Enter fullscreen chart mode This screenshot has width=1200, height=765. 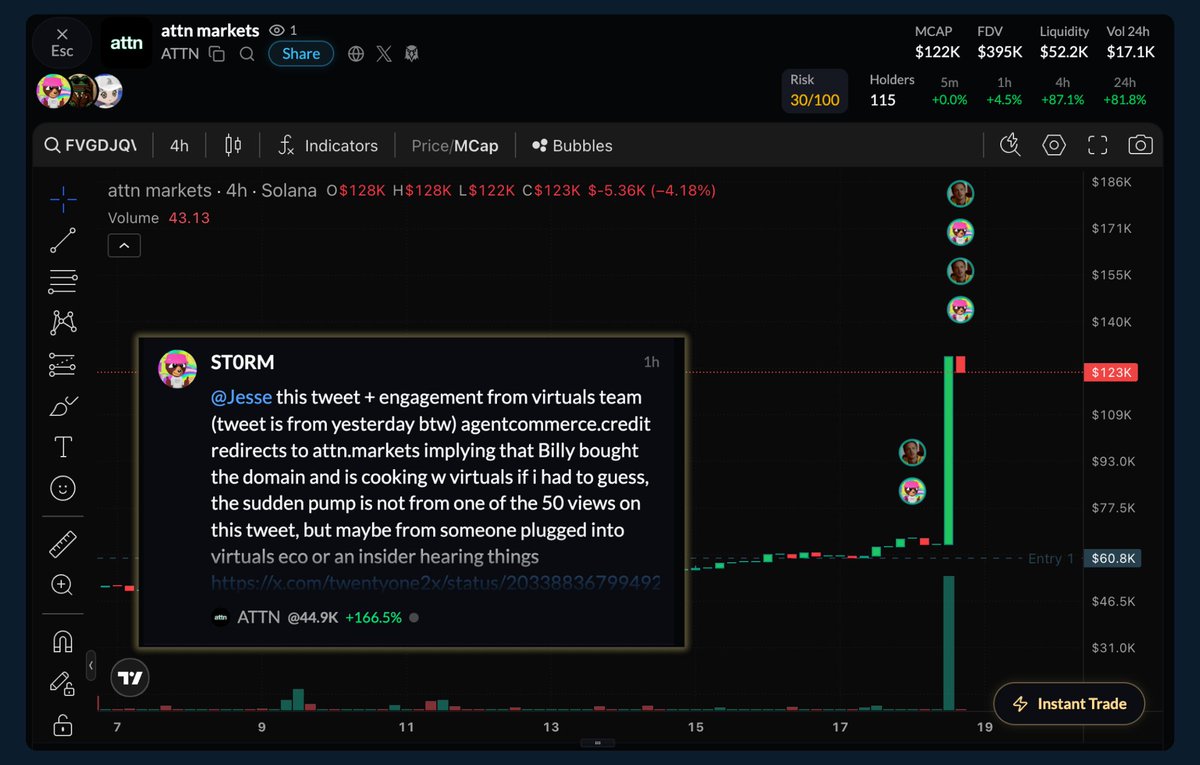(x=1097, y=145)
